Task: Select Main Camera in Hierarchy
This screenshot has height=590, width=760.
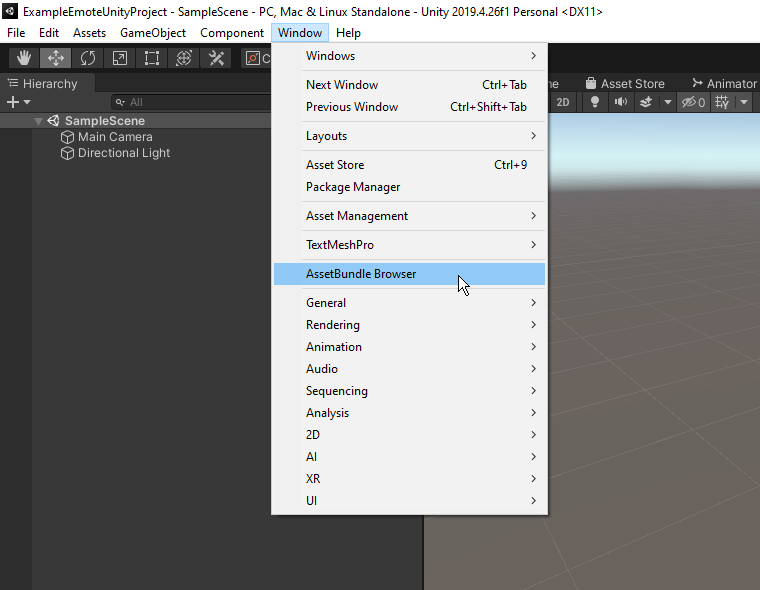Action: pyautogui.click(x=115, y=137)
